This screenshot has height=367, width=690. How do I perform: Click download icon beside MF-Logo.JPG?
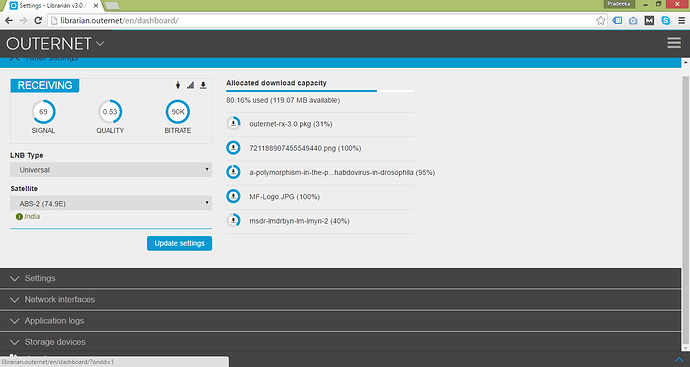233,196
